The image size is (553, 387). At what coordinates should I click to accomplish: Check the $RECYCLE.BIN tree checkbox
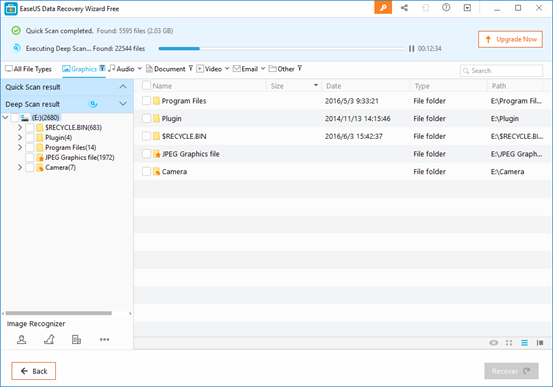[x=30, y=127]
